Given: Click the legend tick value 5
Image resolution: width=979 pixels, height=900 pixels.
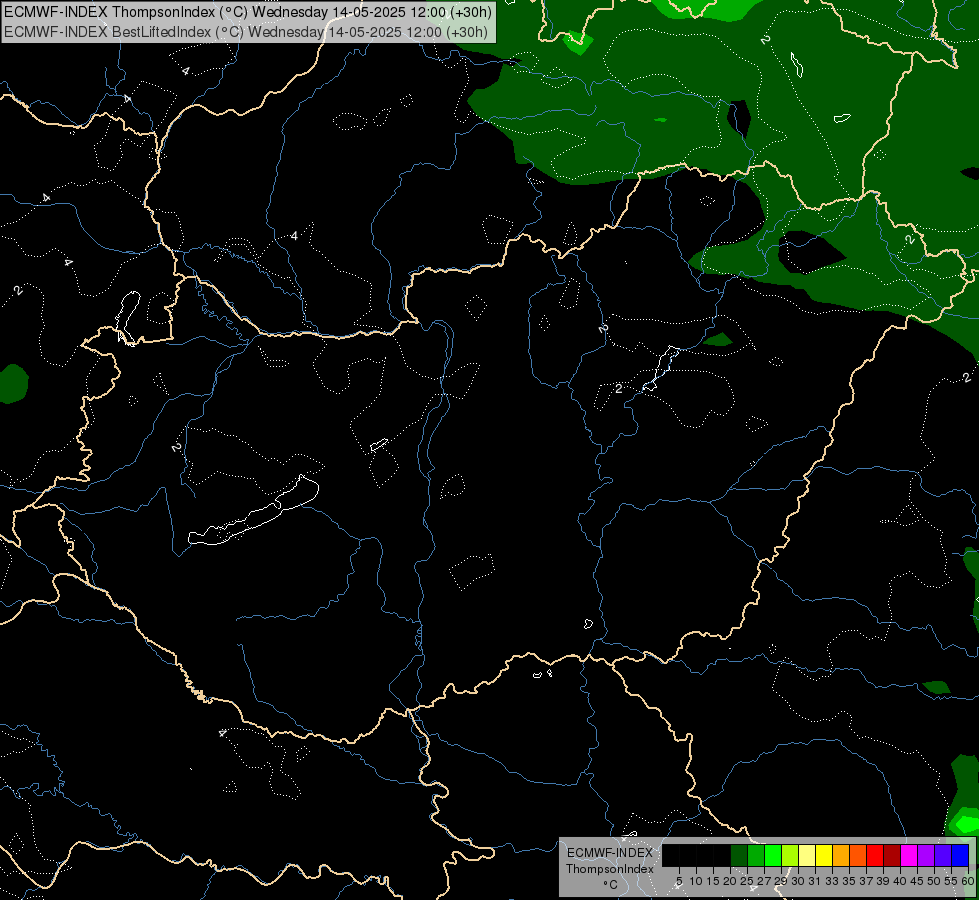Looking at the screenshot, I should point(679,881).
